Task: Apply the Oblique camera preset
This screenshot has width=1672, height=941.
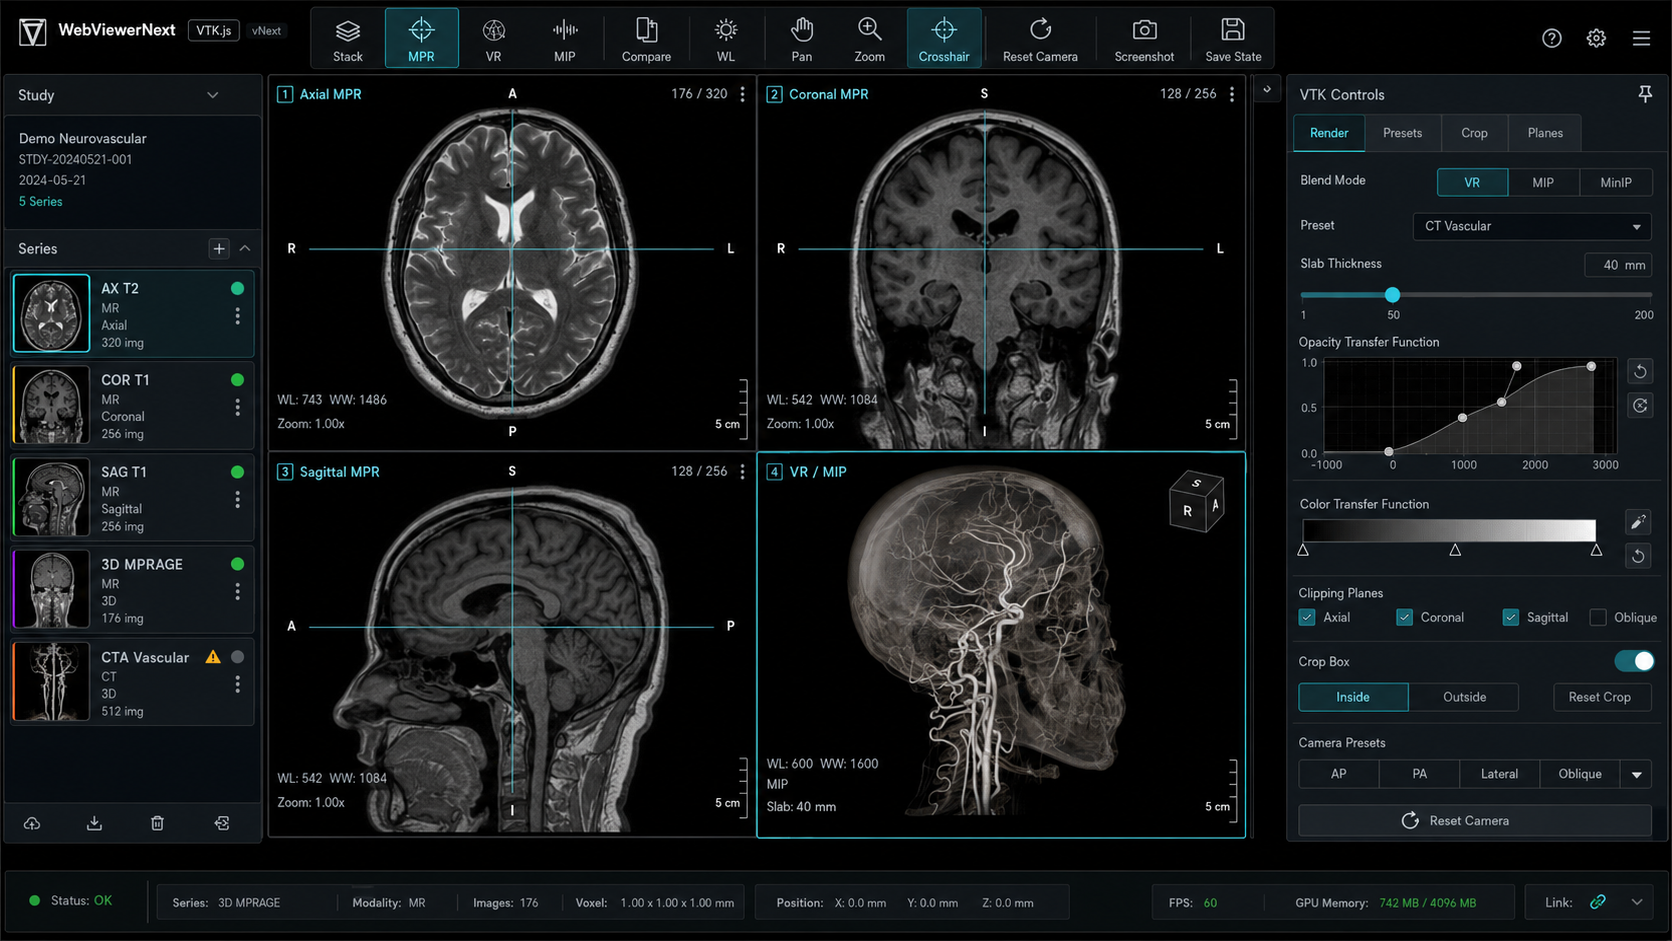Action: 1580,774
